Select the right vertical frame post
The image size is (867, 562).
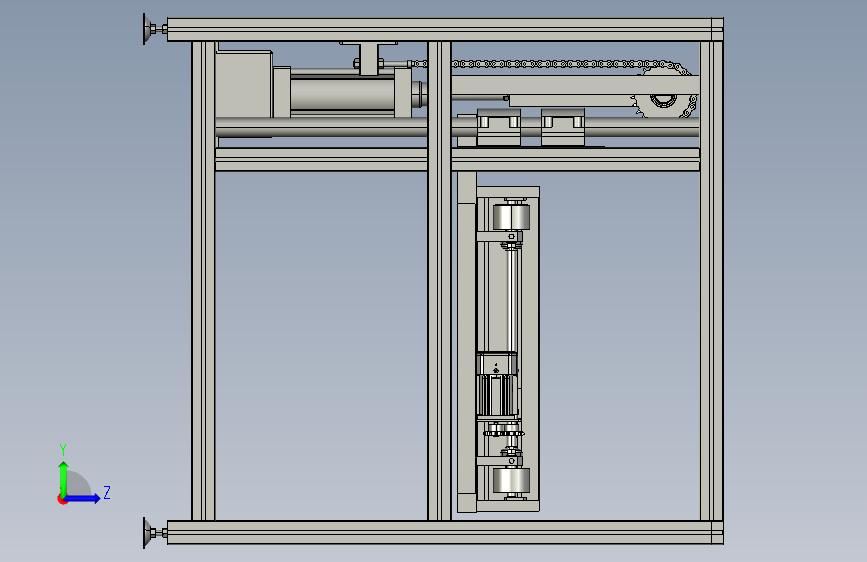click(712, 280)
